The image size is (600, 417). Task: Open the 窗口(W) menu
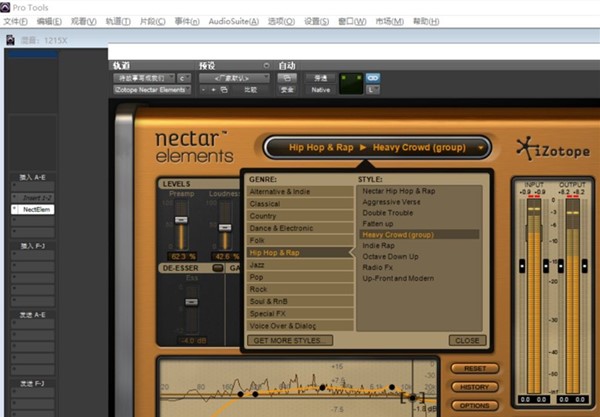352,21
